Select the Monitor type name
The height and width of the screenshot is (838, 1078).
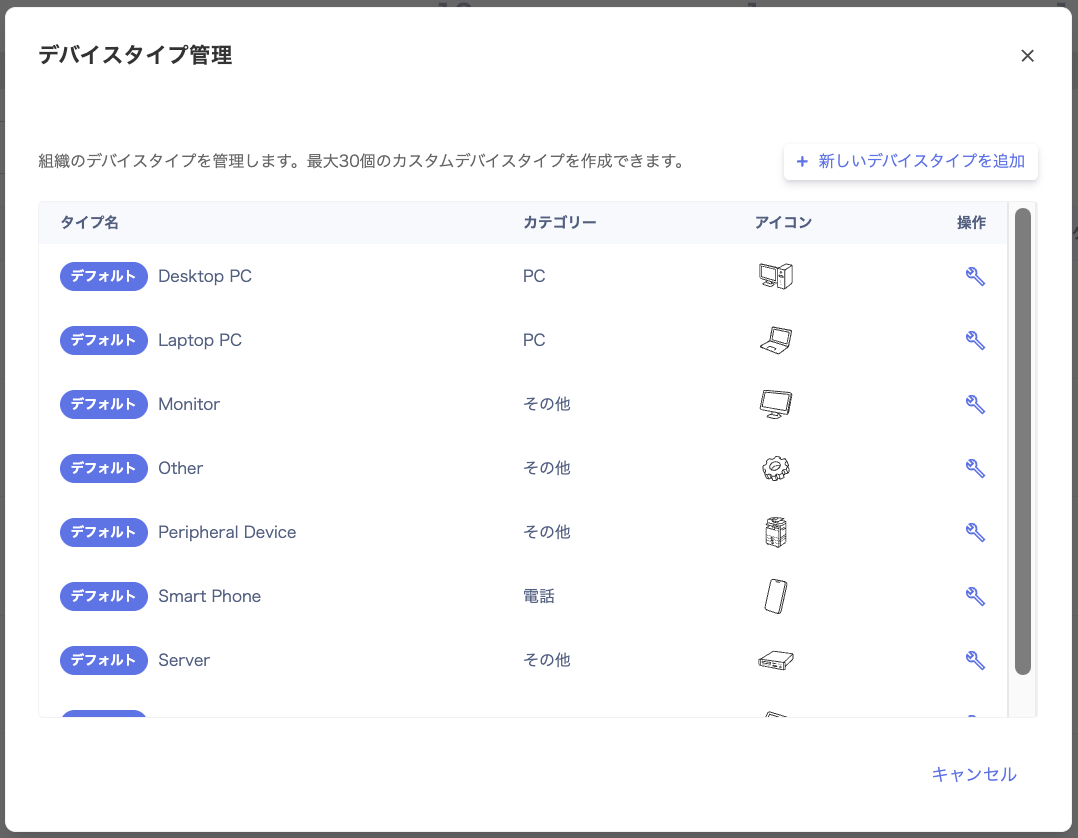coord(189,404)
